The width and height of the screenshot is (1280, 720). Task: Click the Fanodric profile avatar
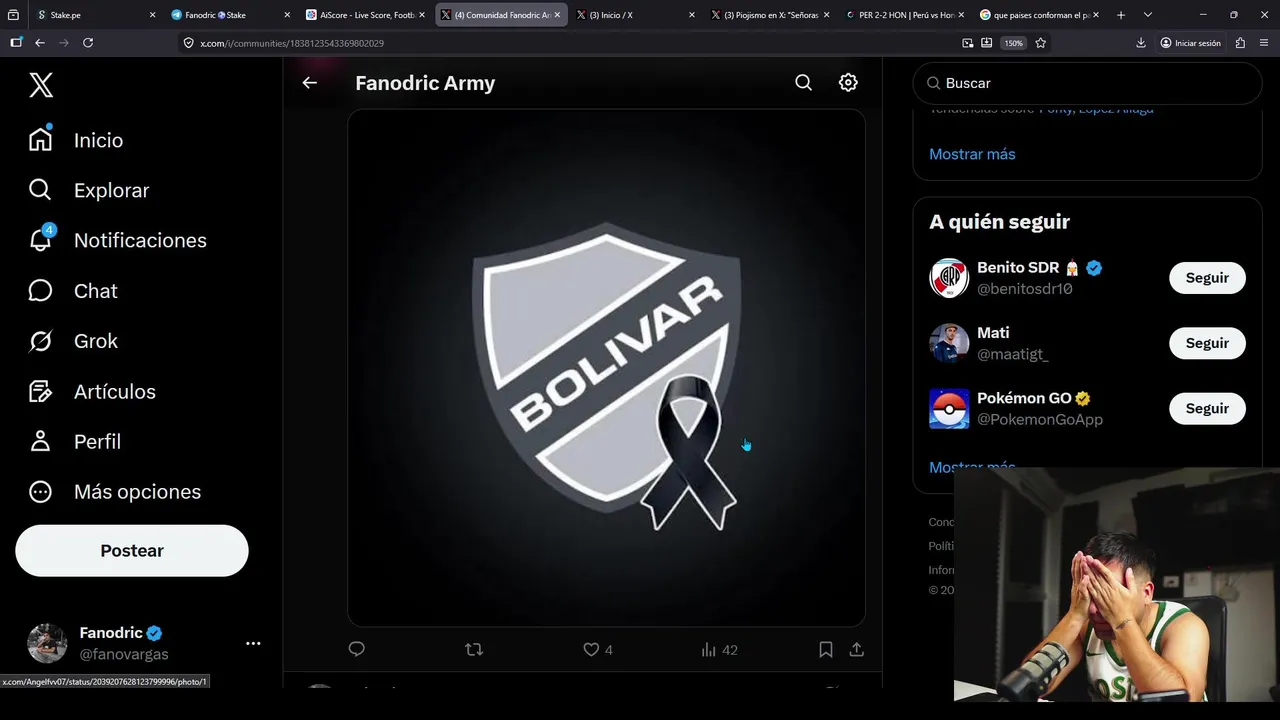pos(47,644)
